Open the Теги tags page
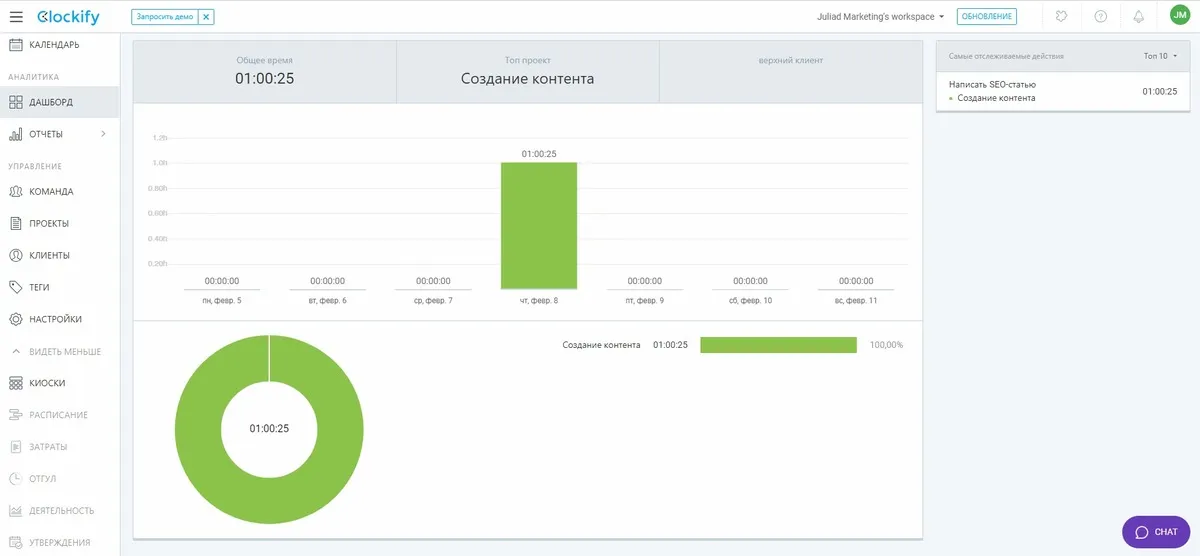Image resolution: width=1200 pixels, height=556 pixels. point(40,287)
